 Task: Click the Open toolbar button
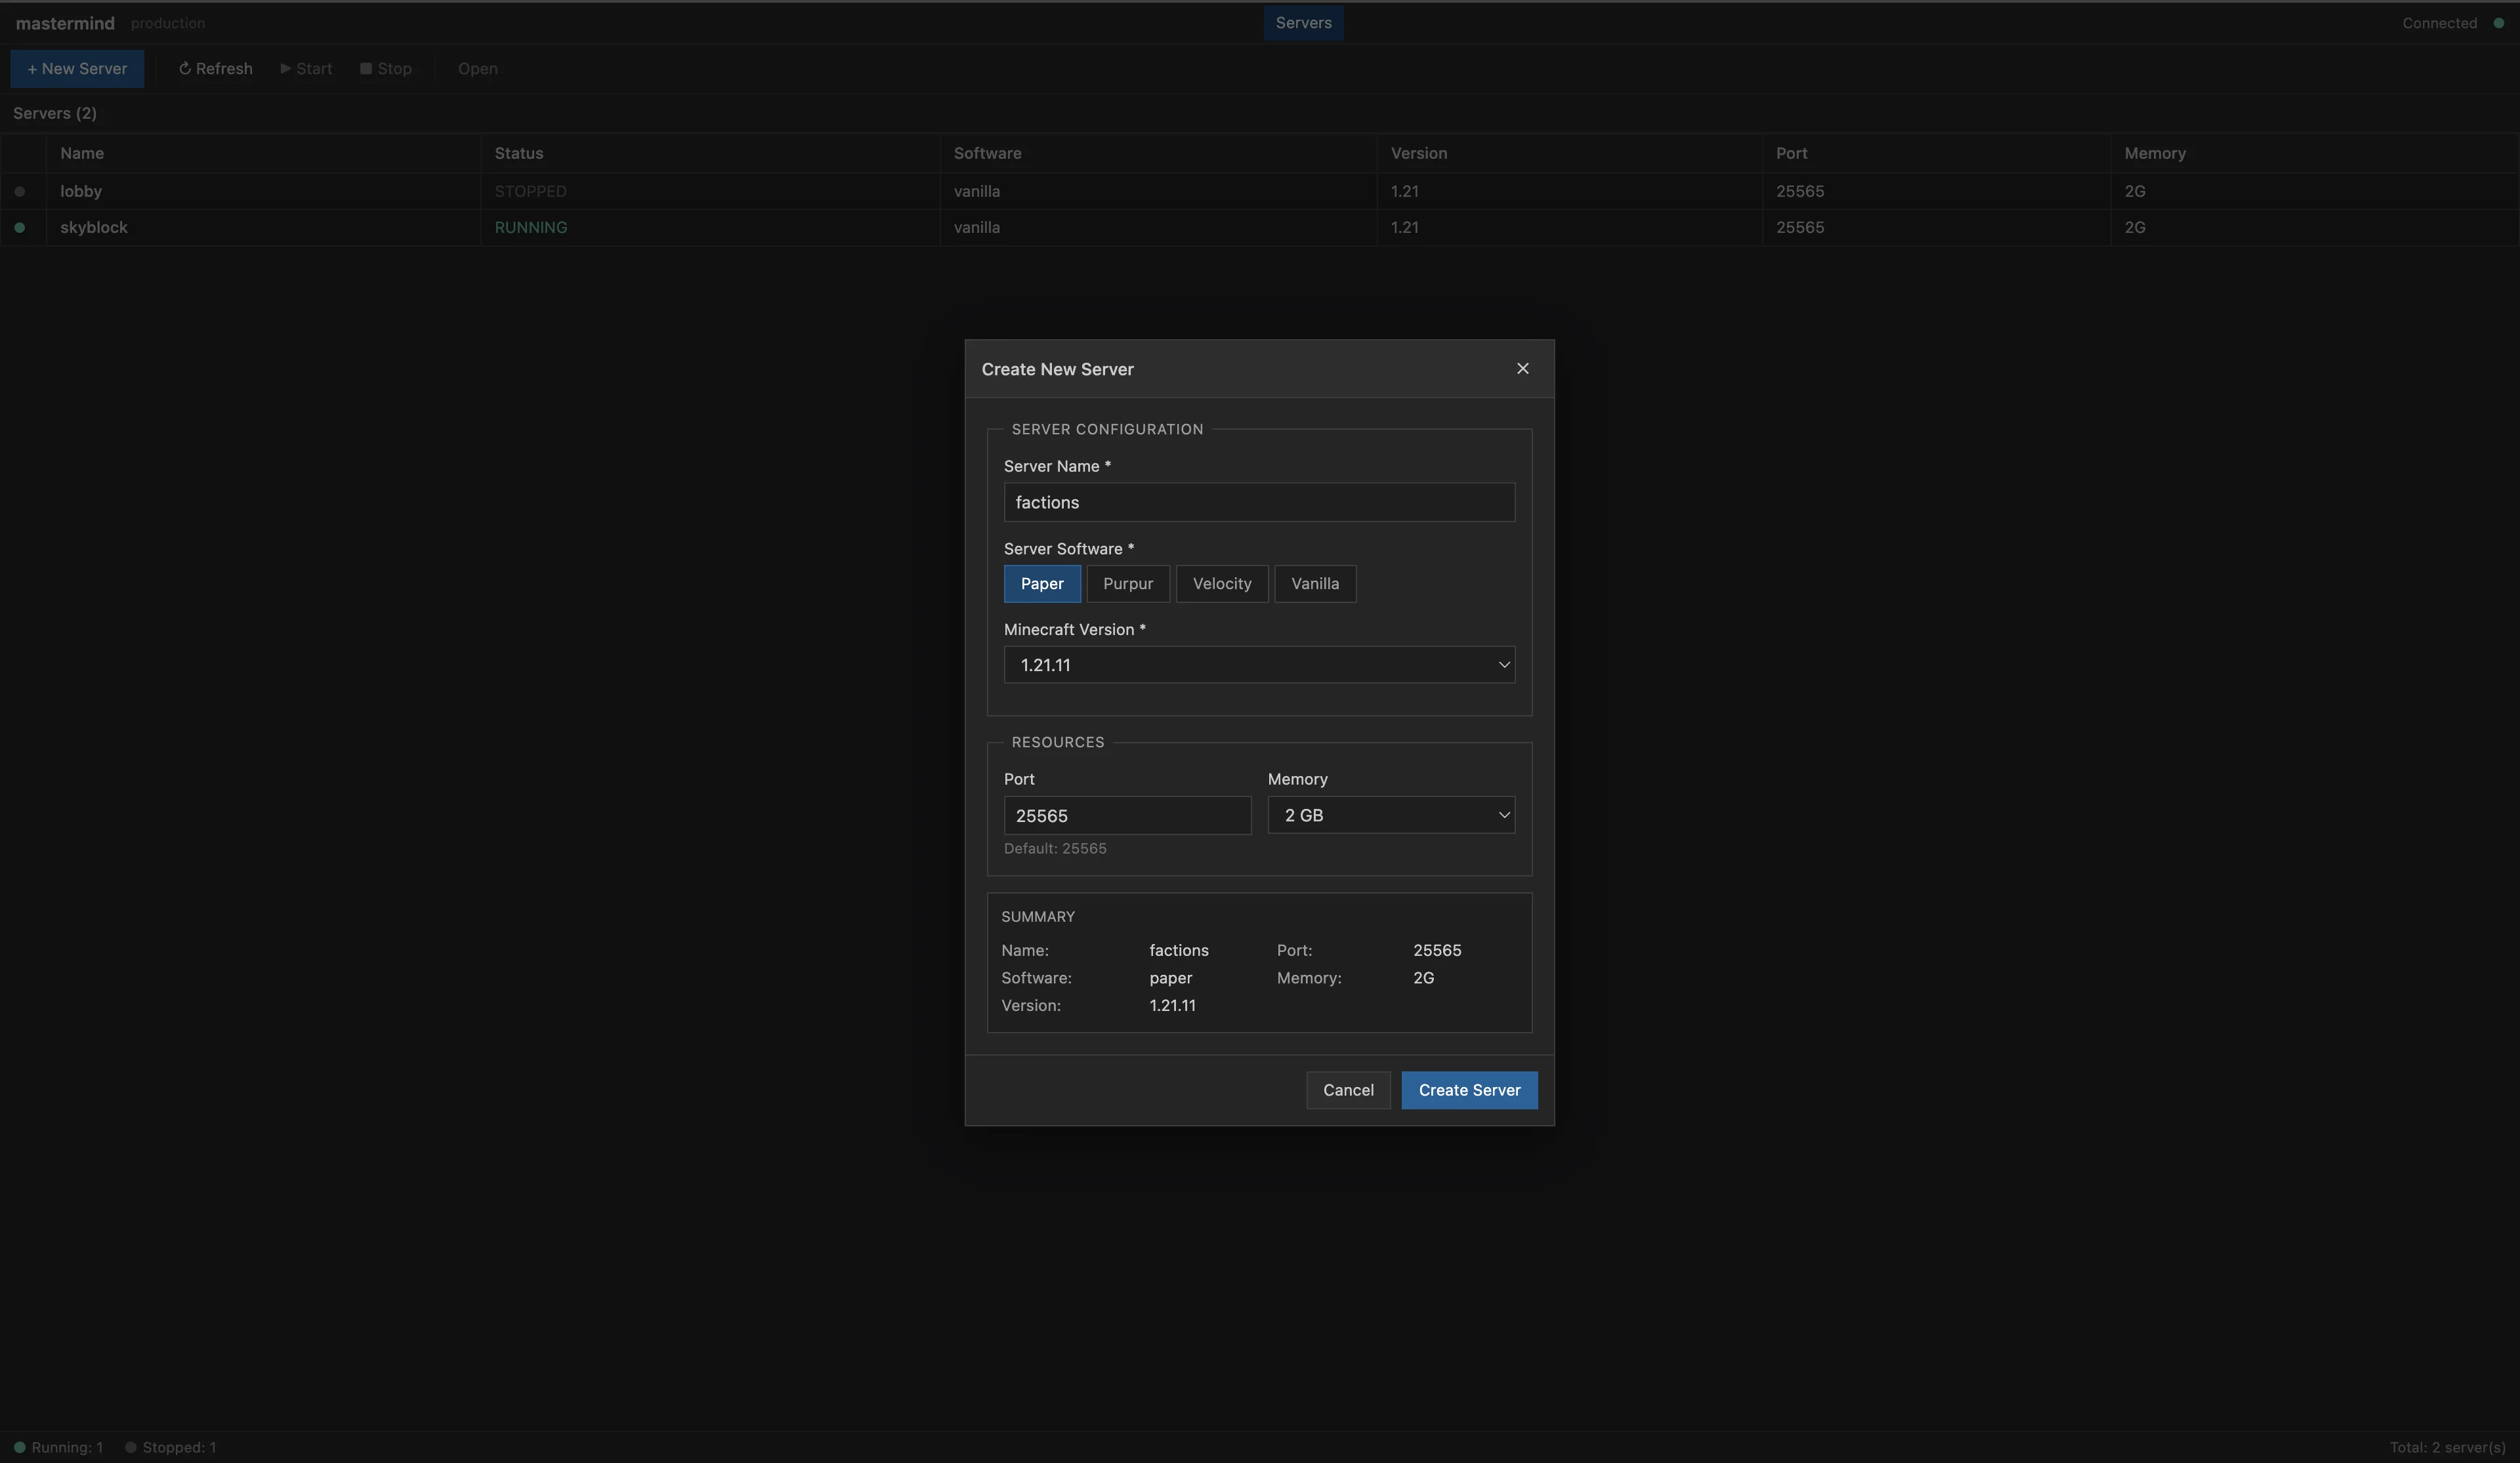tap(478, 69)
